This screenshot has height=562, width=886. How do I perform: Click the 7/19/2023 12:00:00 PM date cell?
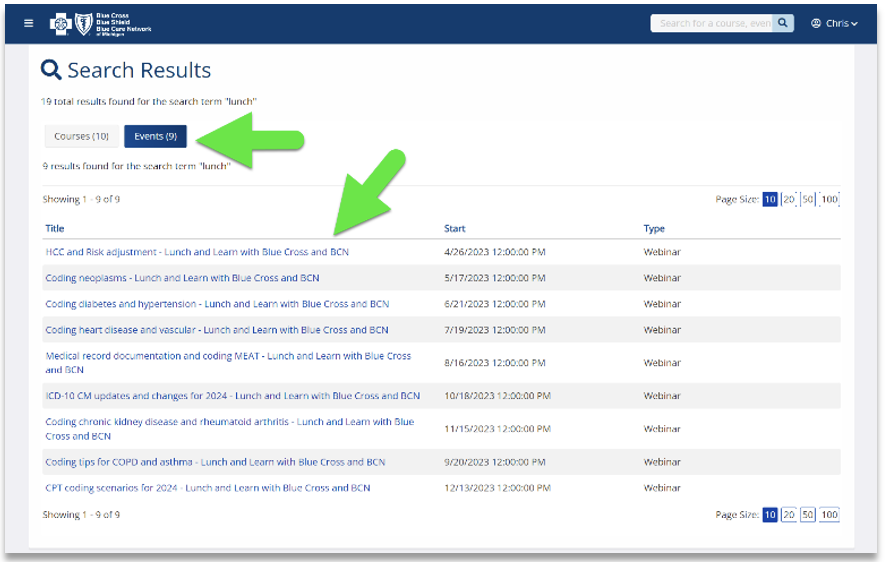495,330
